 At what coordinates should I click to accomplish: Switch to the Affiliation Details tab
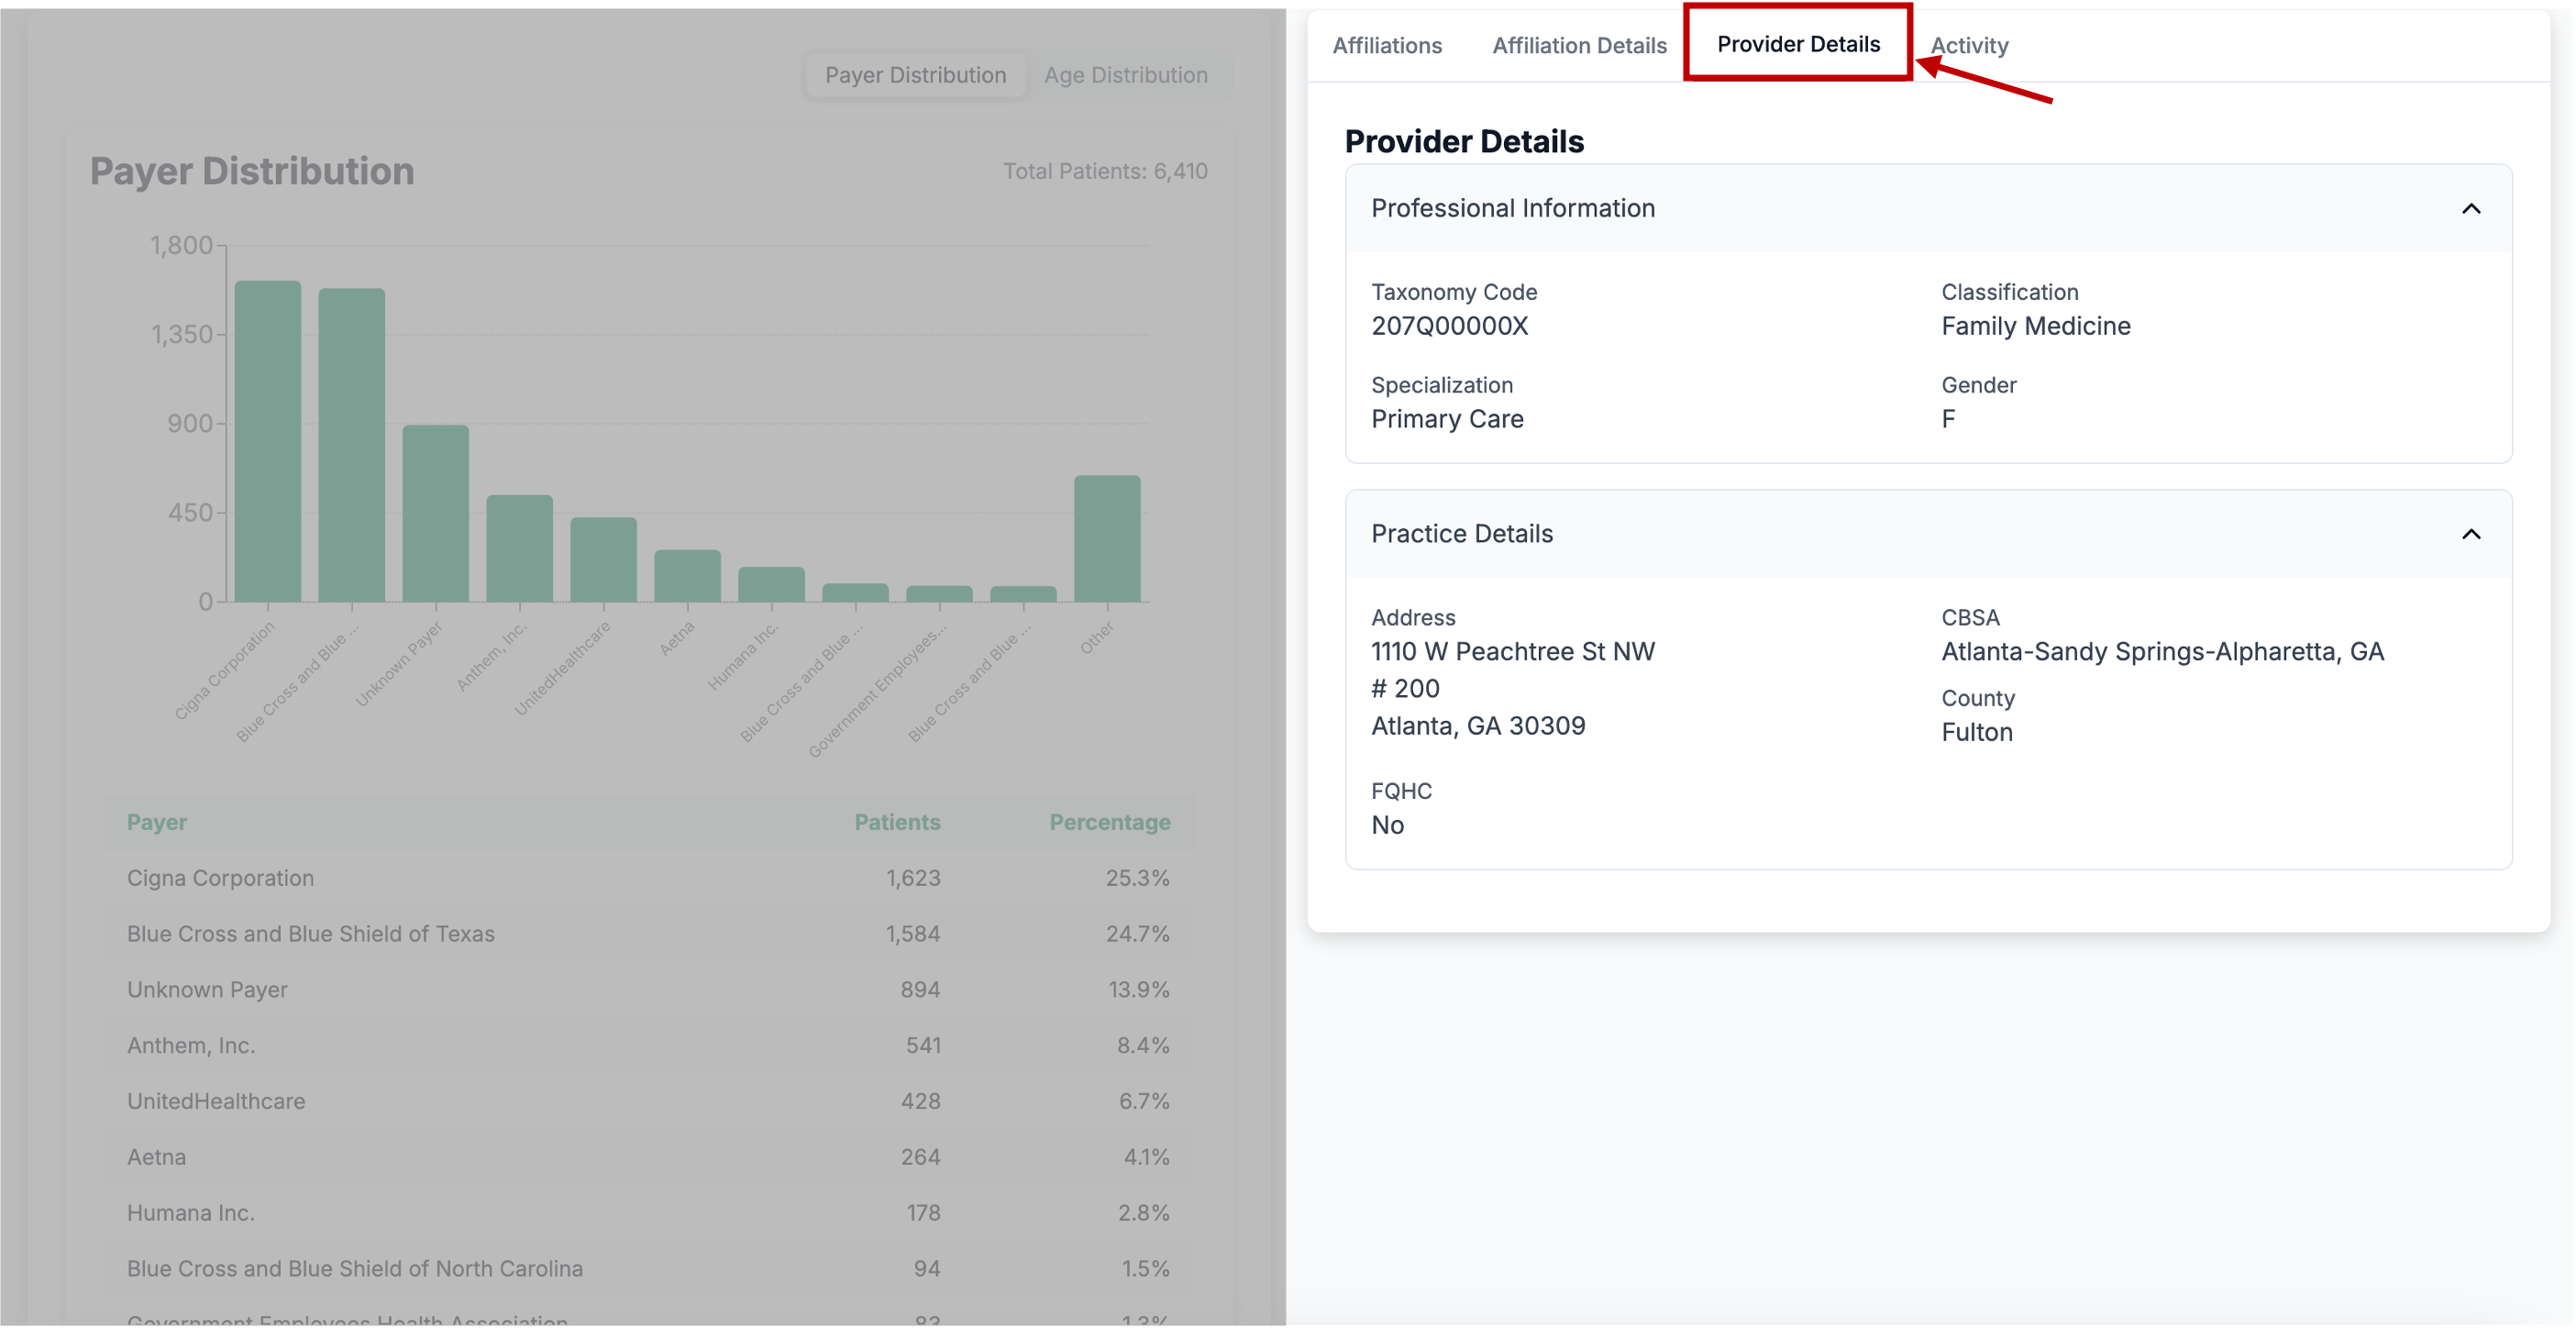click(x=1579, y=46)
